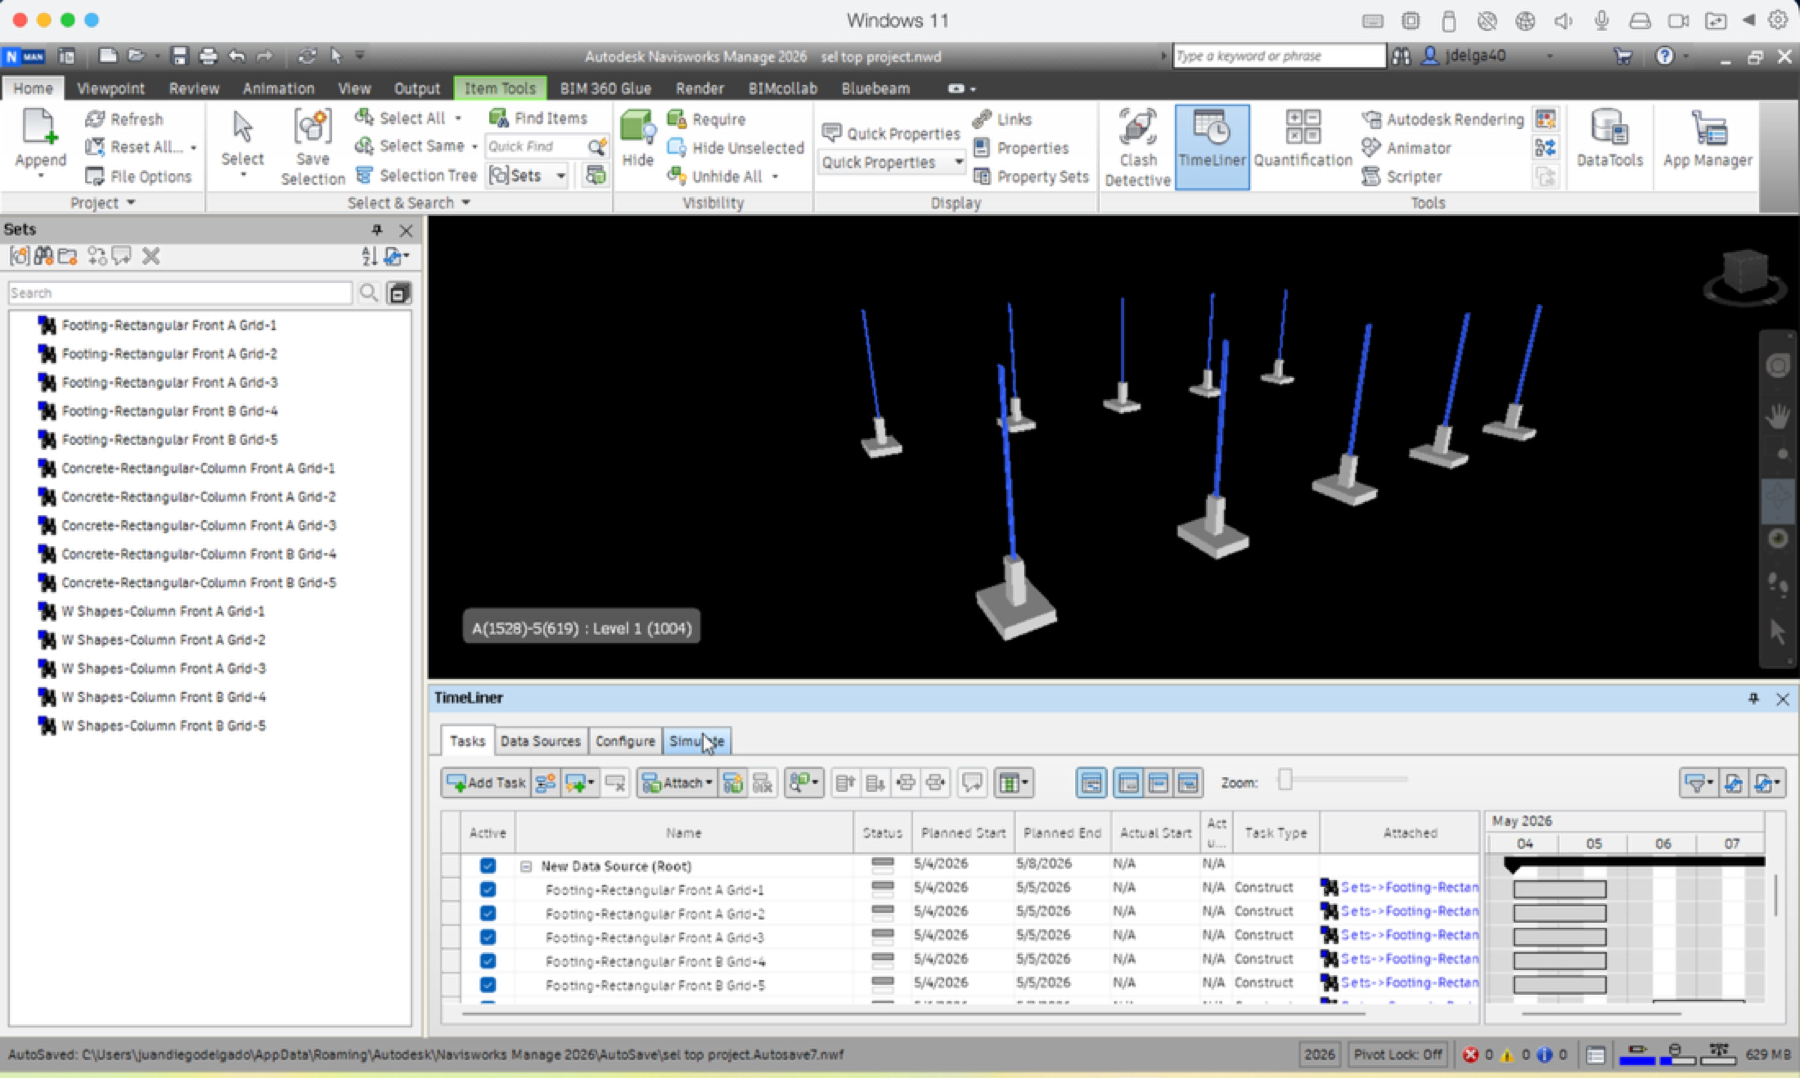Open the Scripter tool
The height and width of the screenshot is (1078, 1800).
click(1402, 177)
